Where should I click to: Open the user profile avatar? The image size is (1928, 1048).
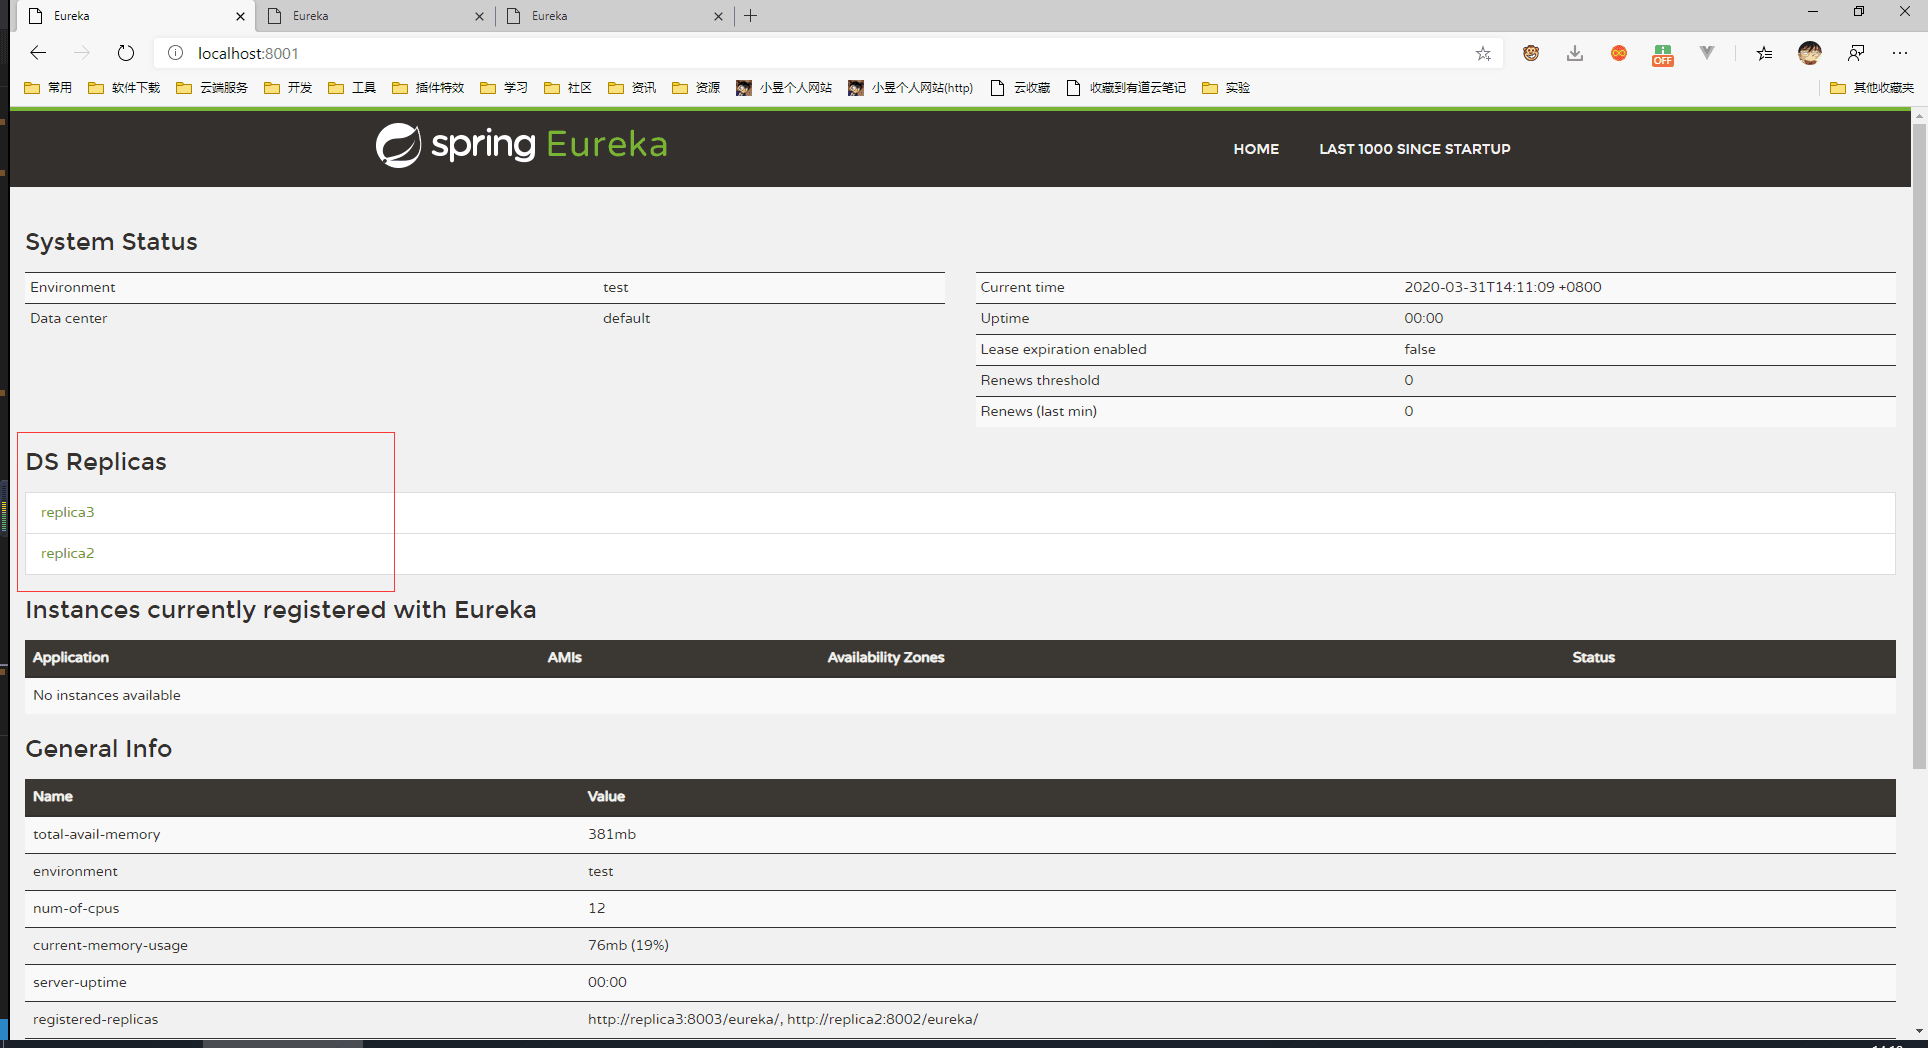coord(1810,53)
